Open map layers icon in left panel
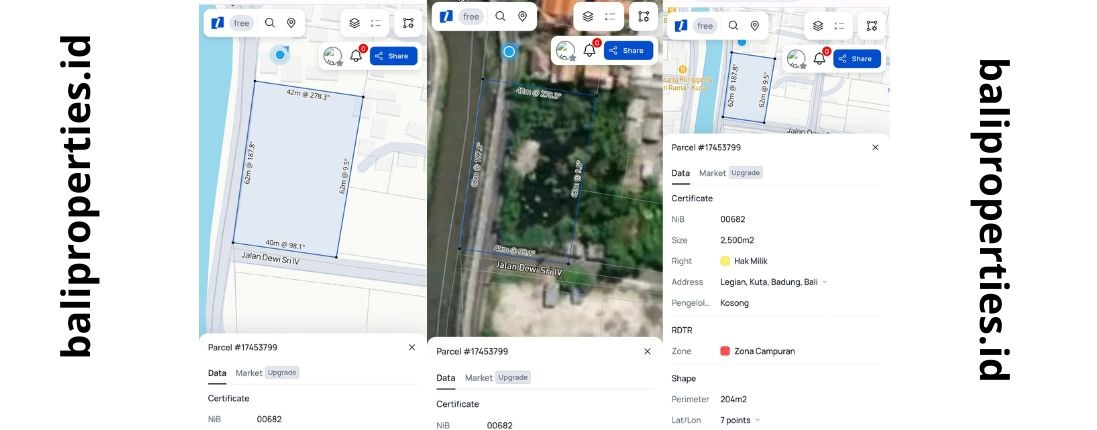This screenshot has height=430, width=1097. pyautogui.click(x=354, y=23)
